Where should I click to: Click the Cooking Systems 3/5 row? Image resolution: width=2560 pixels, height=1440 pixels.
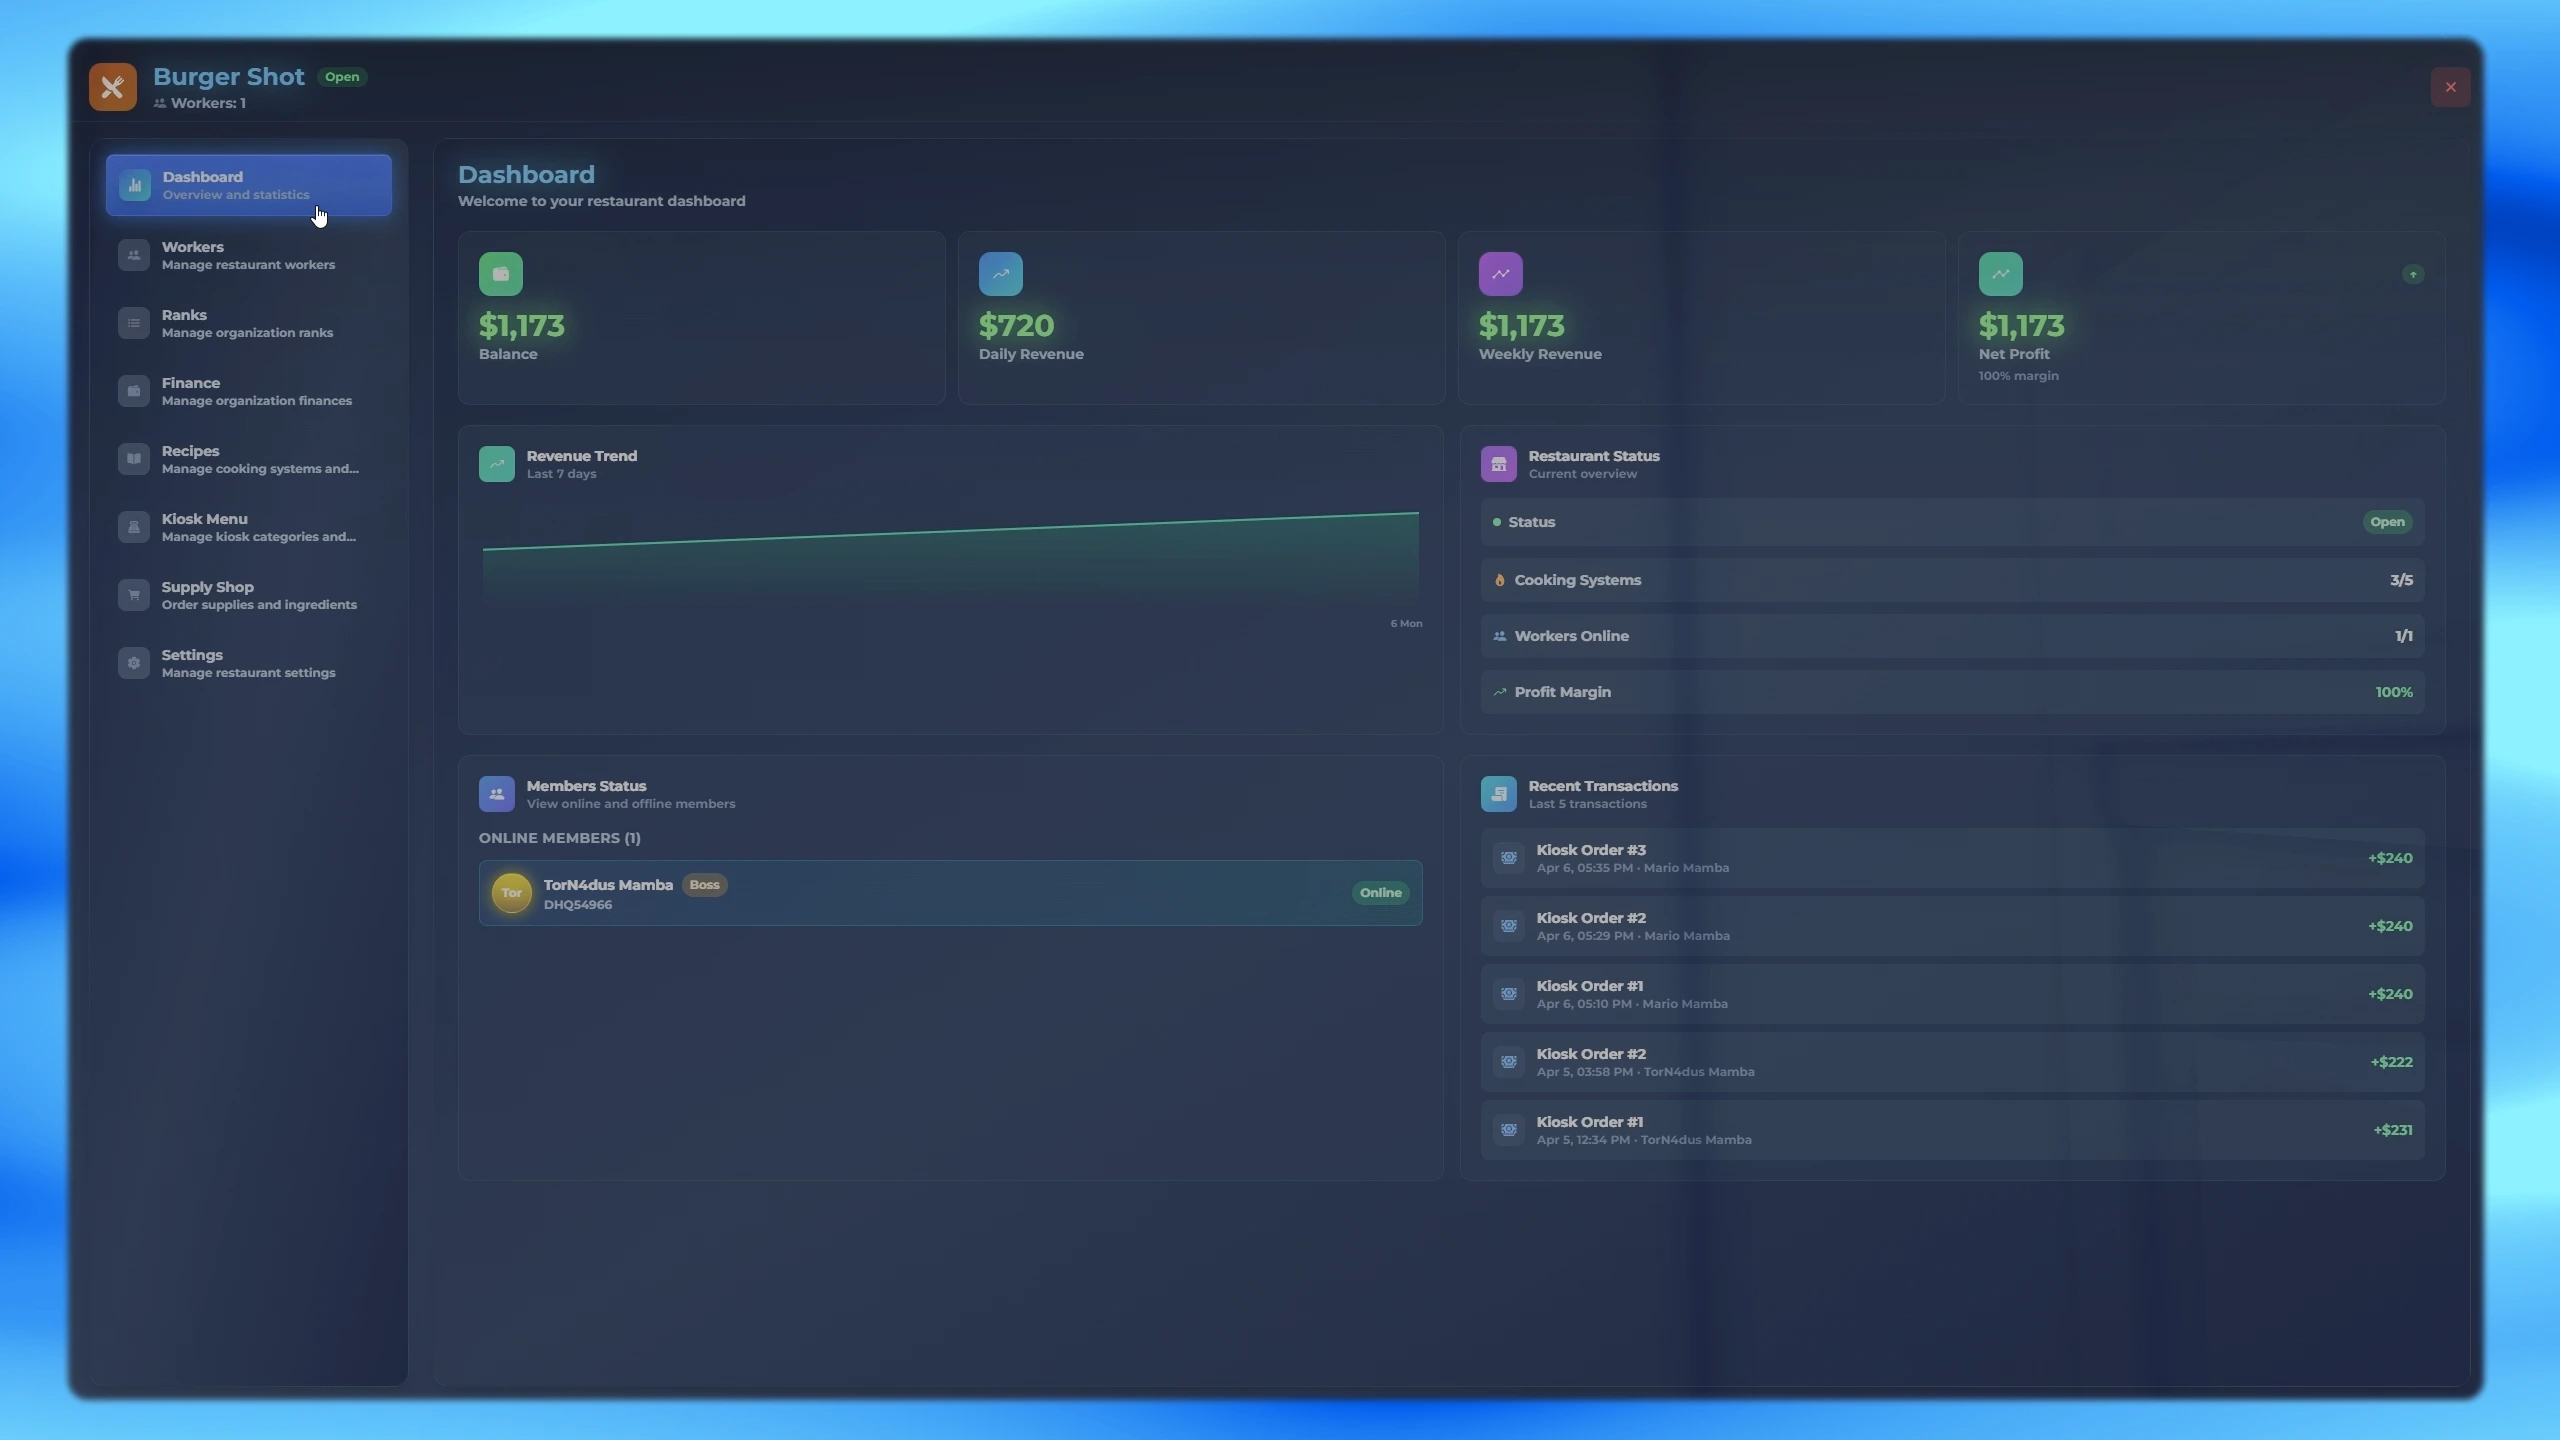1952,580
